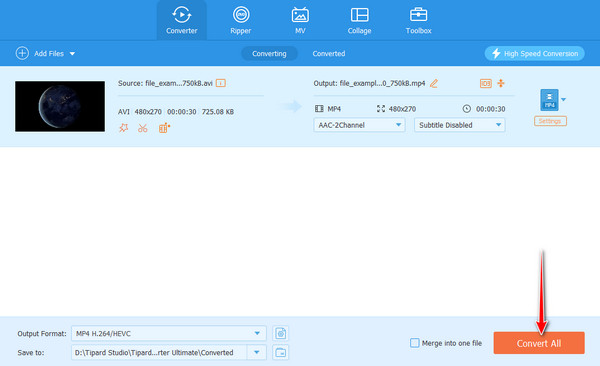
Task: Click the orange compress icon next to ID3
Action: (x=501, y=83)
